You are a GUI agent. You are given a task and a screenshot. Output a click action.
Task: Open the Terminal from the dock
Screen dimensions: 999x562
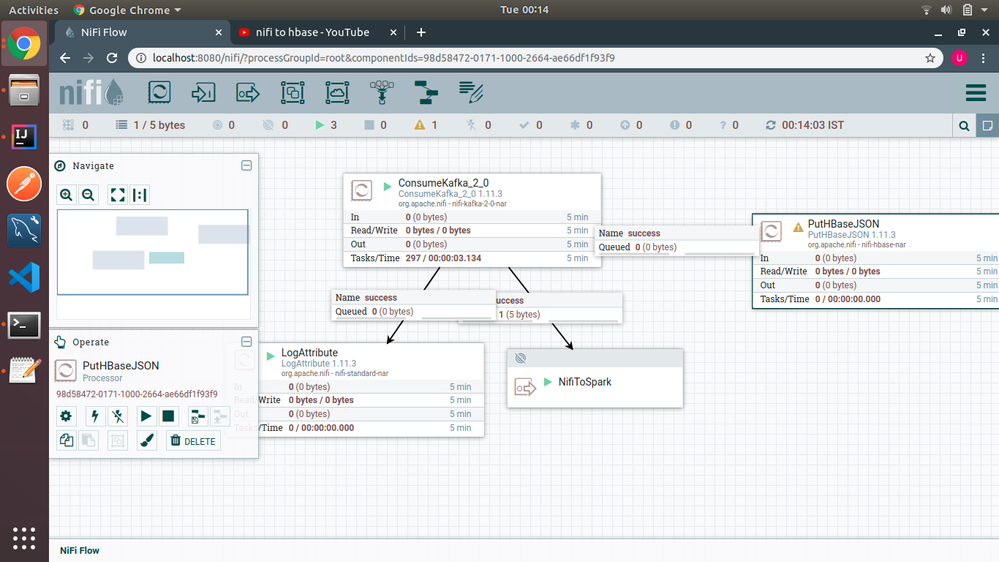click(x=24, y=325)
